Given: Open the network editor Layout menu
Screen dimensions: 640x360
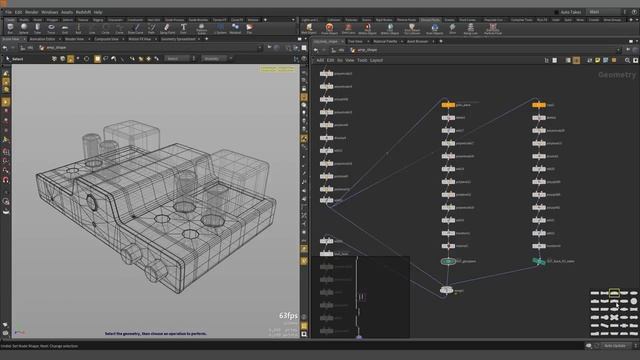Looking at the screenshot, I should tap(376, 60).
